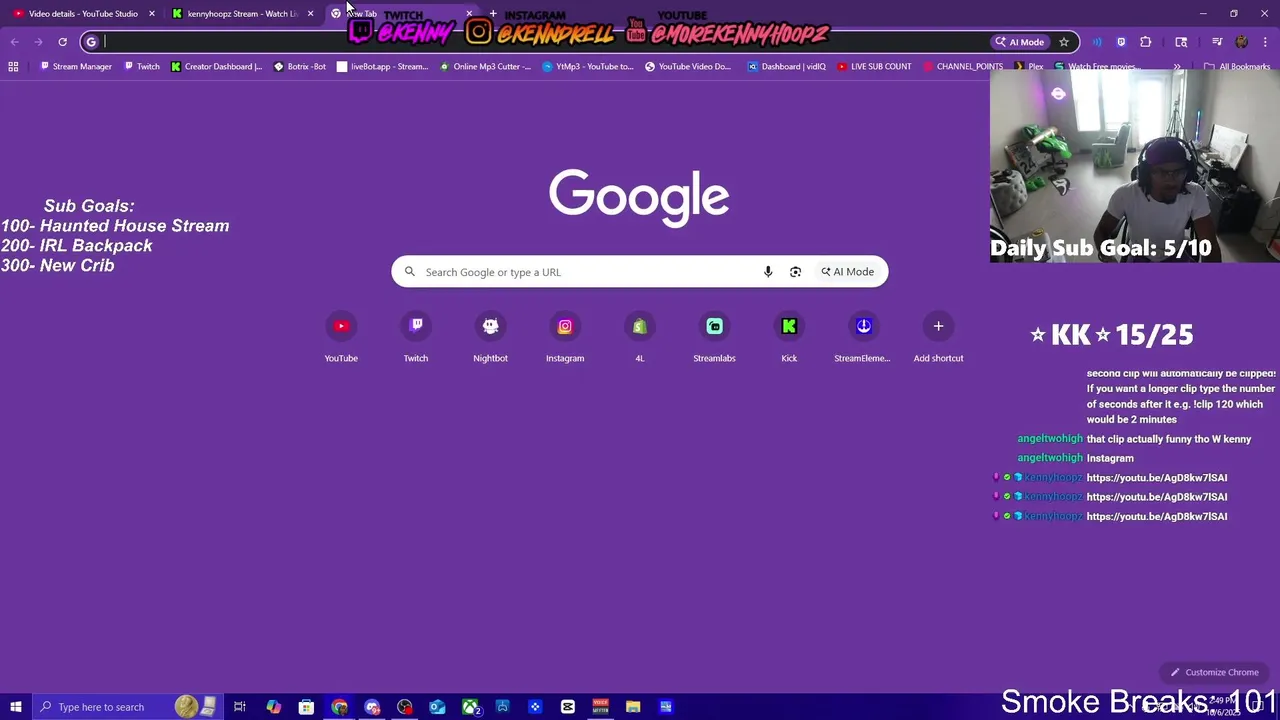Image resolution: width=1280 pixels, height=720 pixels.
Task: Open the Apps grid in bookmarks bar
Action: point(13,67)
